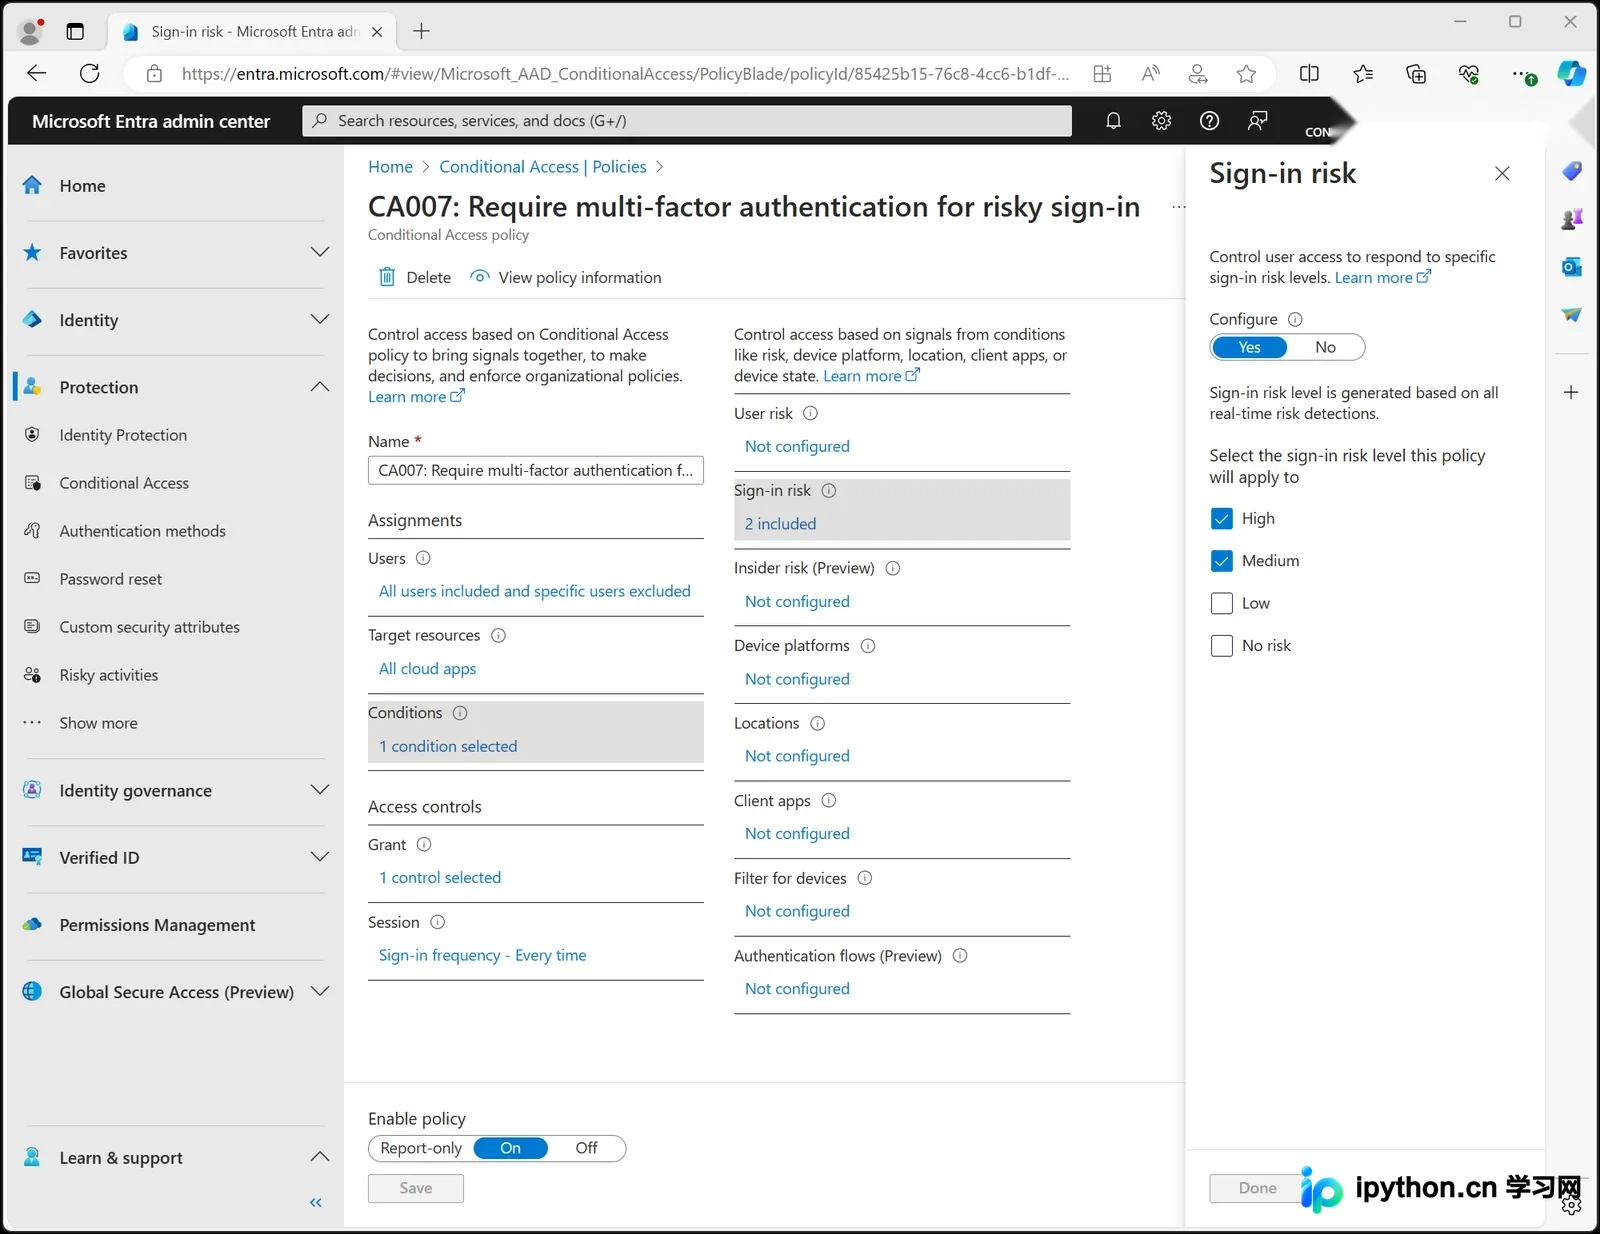Uncheck the Medium risk level checkbox

tap(1221, 561)
